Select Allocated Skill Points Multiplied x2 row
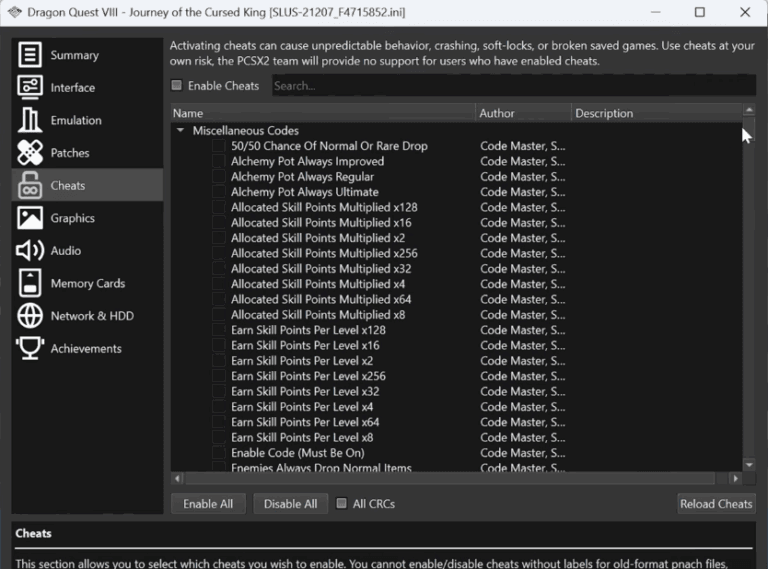768x569 pixels. [x=456, y=238]
